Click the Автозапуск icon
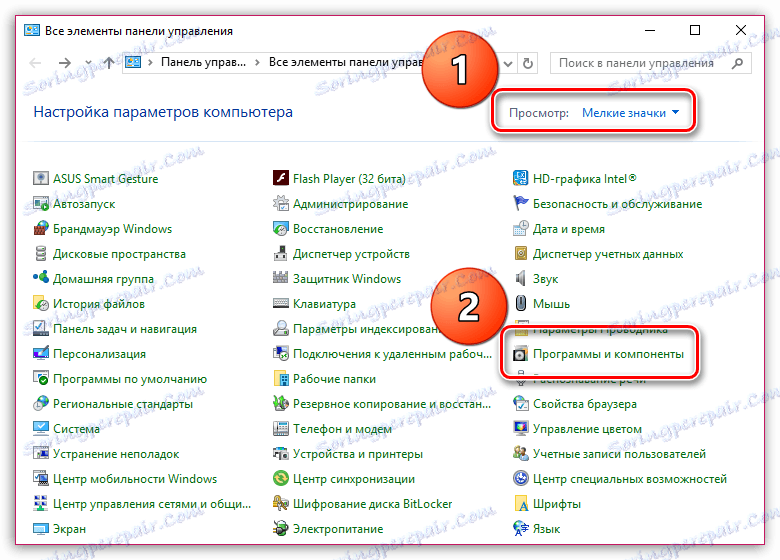 click(41, 203)
